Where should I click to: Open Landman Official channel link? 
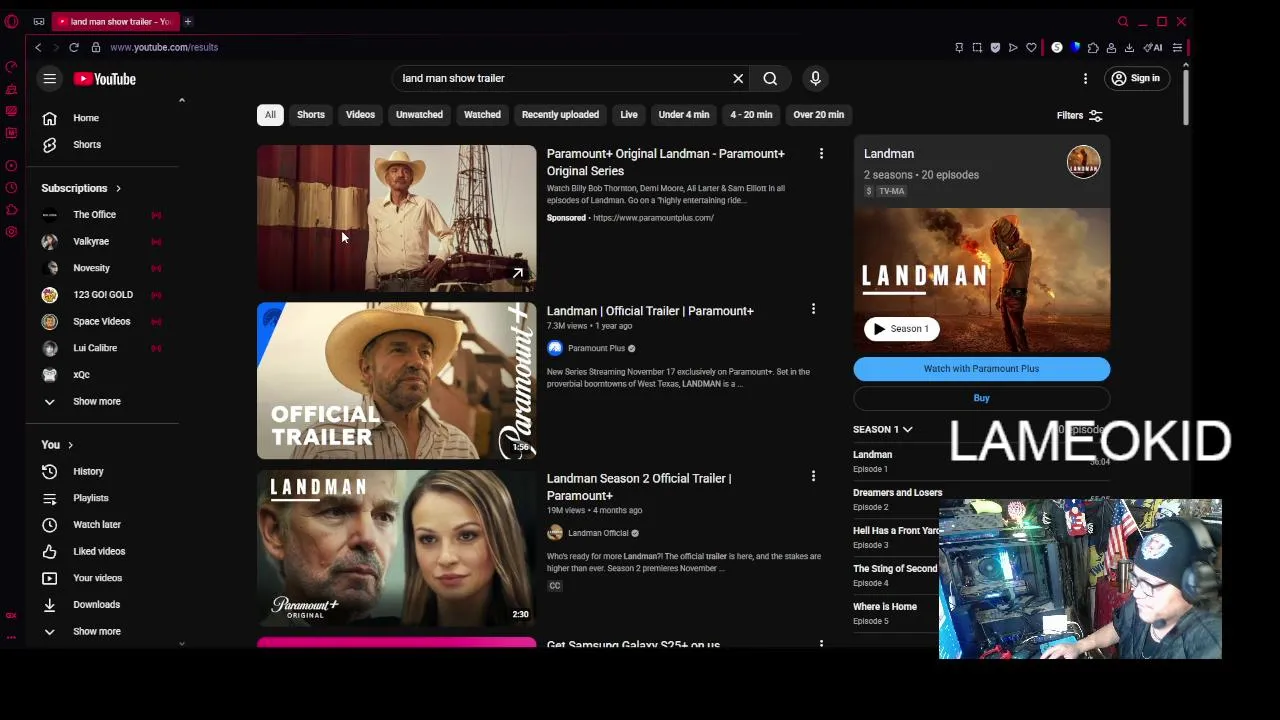pyautogui.click(x=598, y=533)
